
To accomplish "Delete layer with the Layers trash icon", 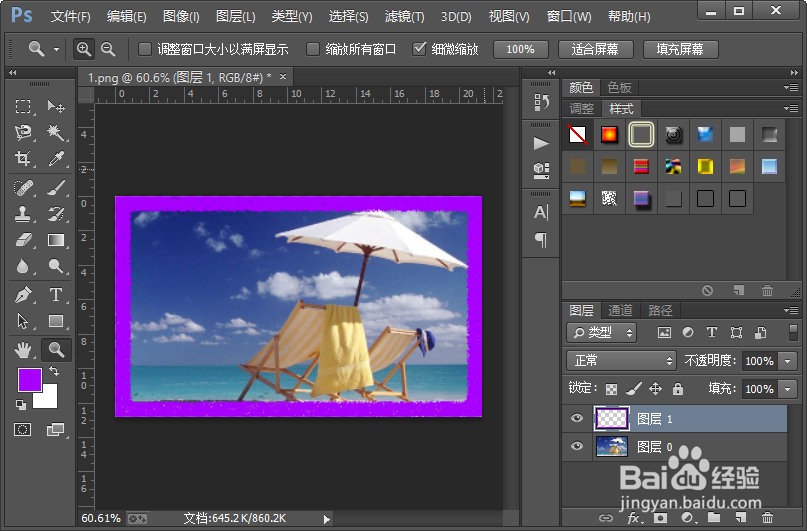I will point(767,518).
